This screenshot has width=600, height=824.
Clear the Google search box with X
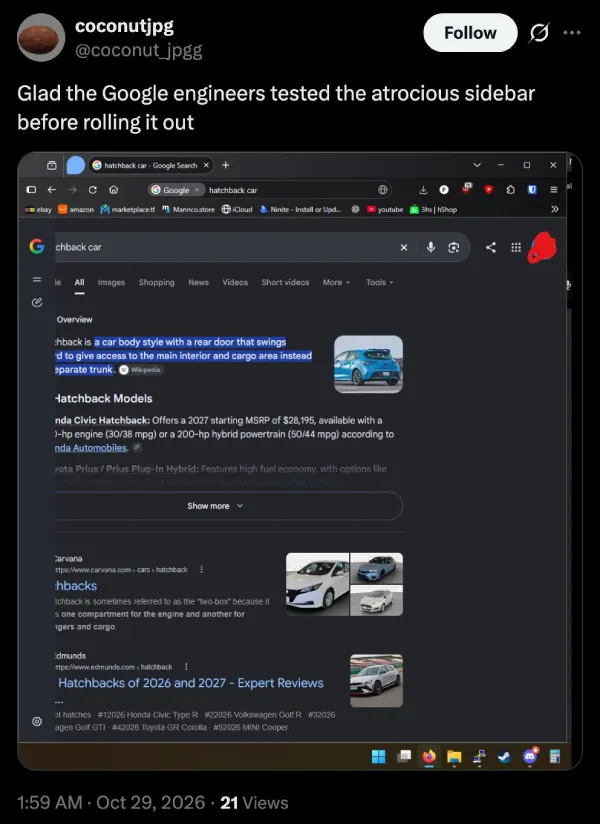tap(404, 247)
